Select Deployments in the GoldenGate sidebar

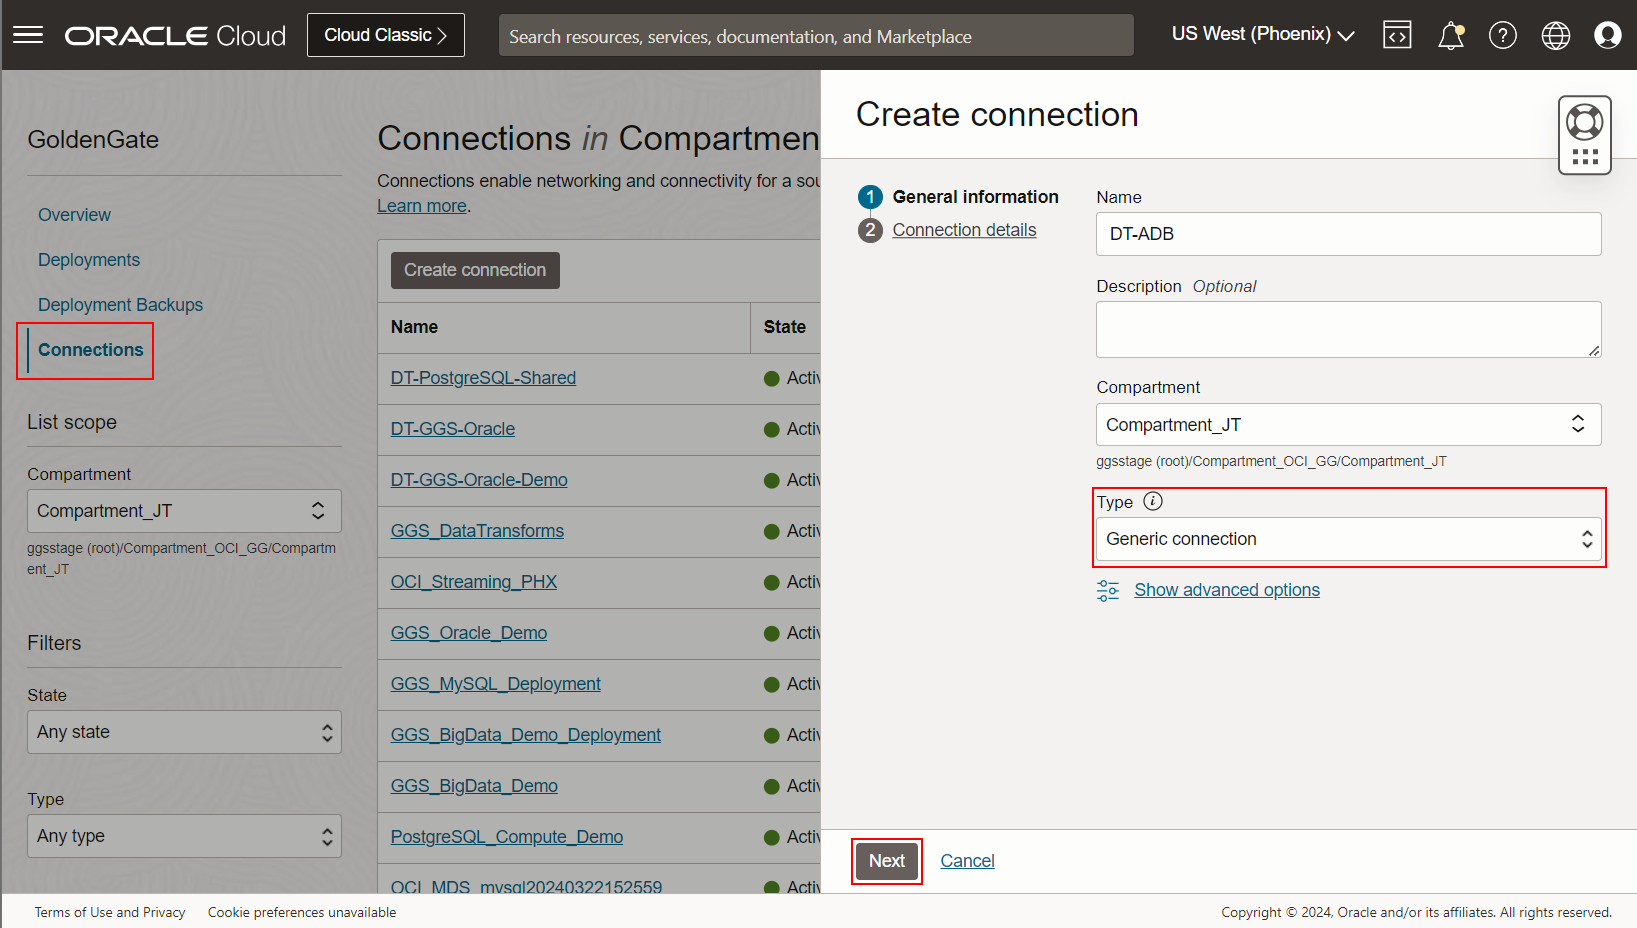88,259
